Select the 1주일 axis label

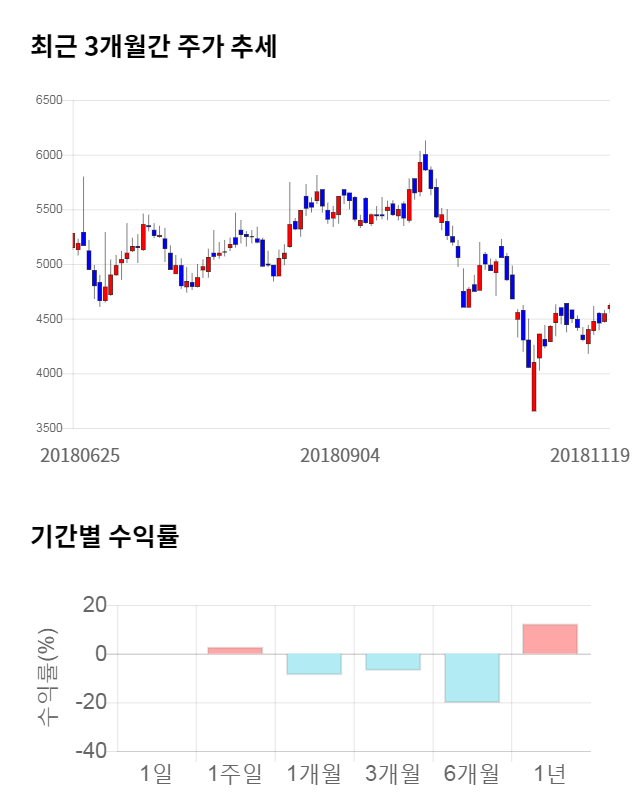pyautogui.click(x=235, y=773)
